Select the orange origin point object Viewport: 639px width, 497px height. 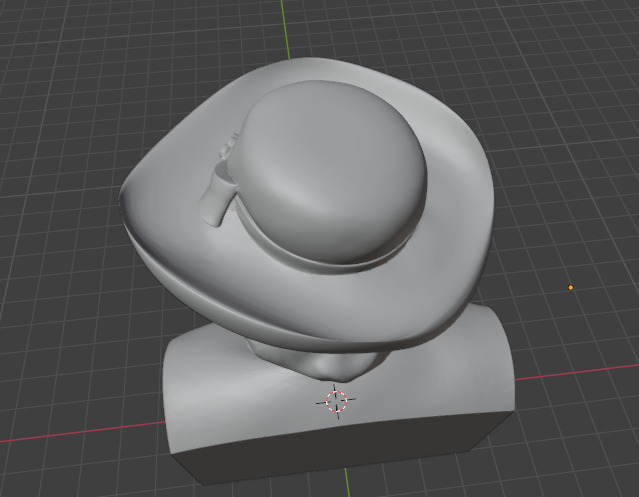point(571,288)
